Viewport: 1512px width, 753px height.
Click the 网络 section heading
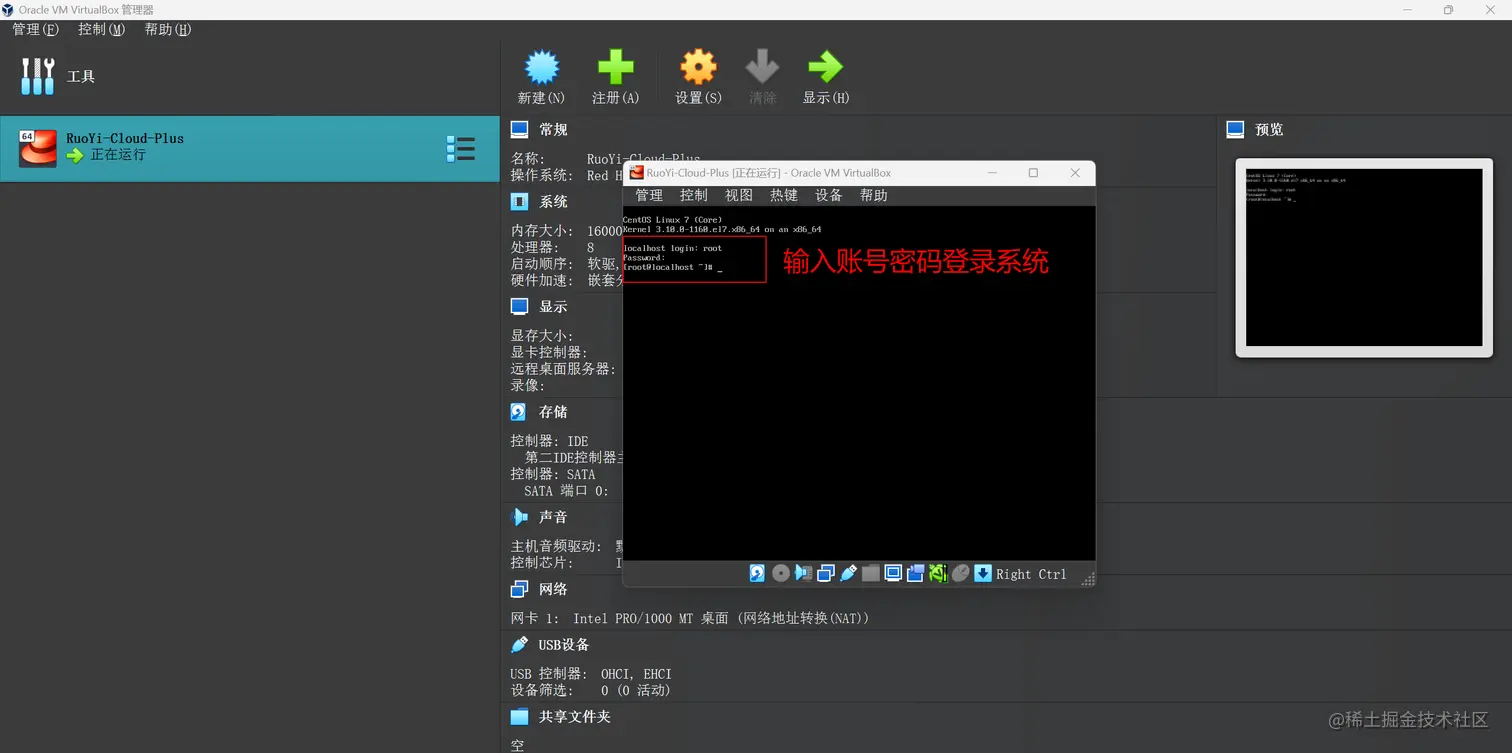(x=553, y=588)
